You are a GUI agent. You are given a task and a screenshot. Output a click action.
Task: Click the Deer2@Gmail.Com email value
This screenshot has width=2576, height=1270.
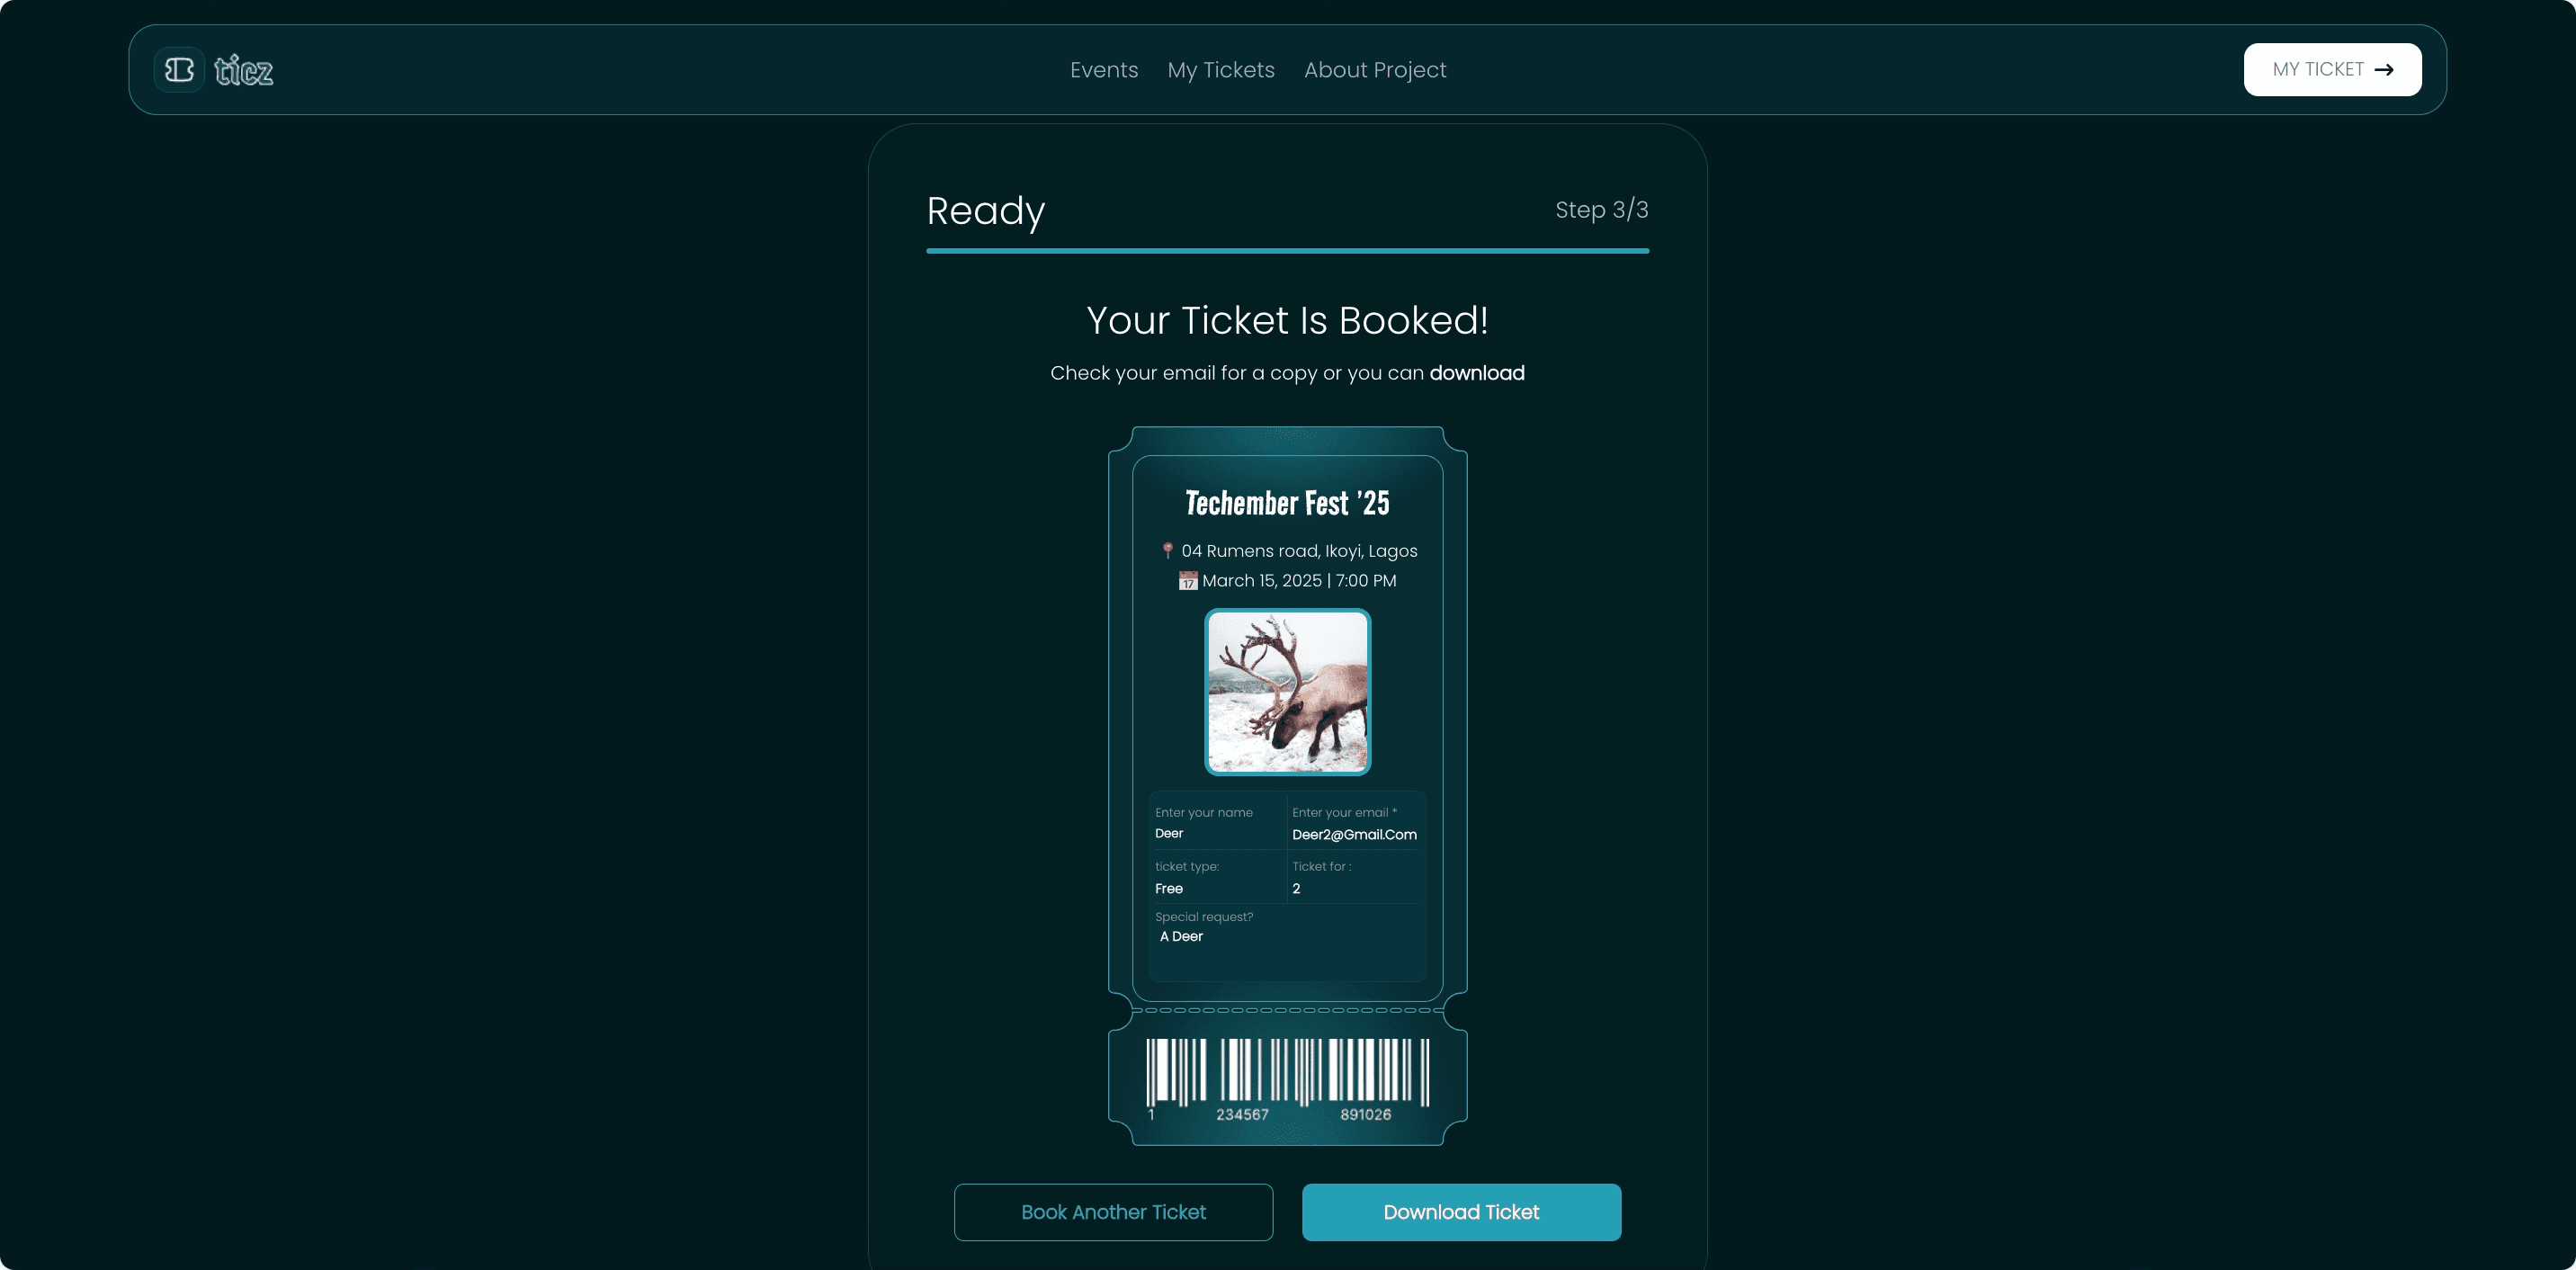[x=1354, y=835]
